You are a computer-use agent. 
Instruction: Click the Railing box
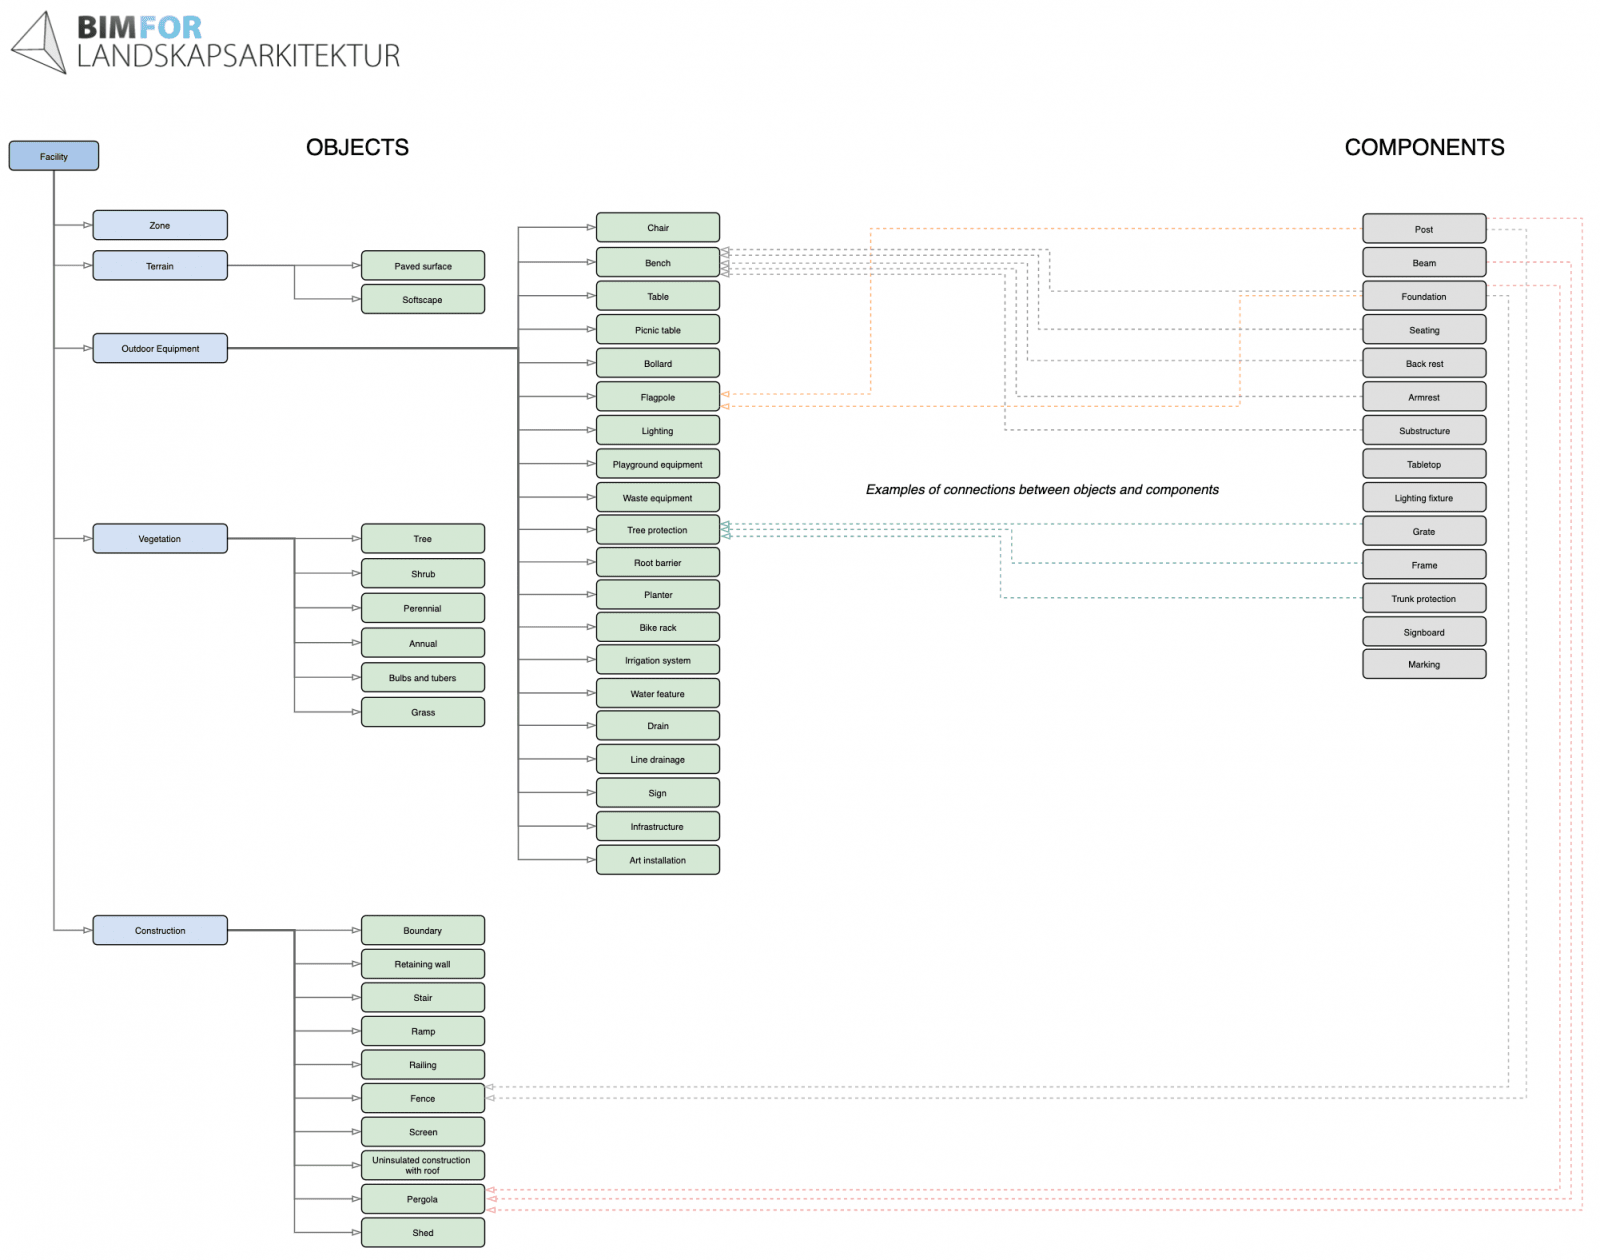(423, 1065)
